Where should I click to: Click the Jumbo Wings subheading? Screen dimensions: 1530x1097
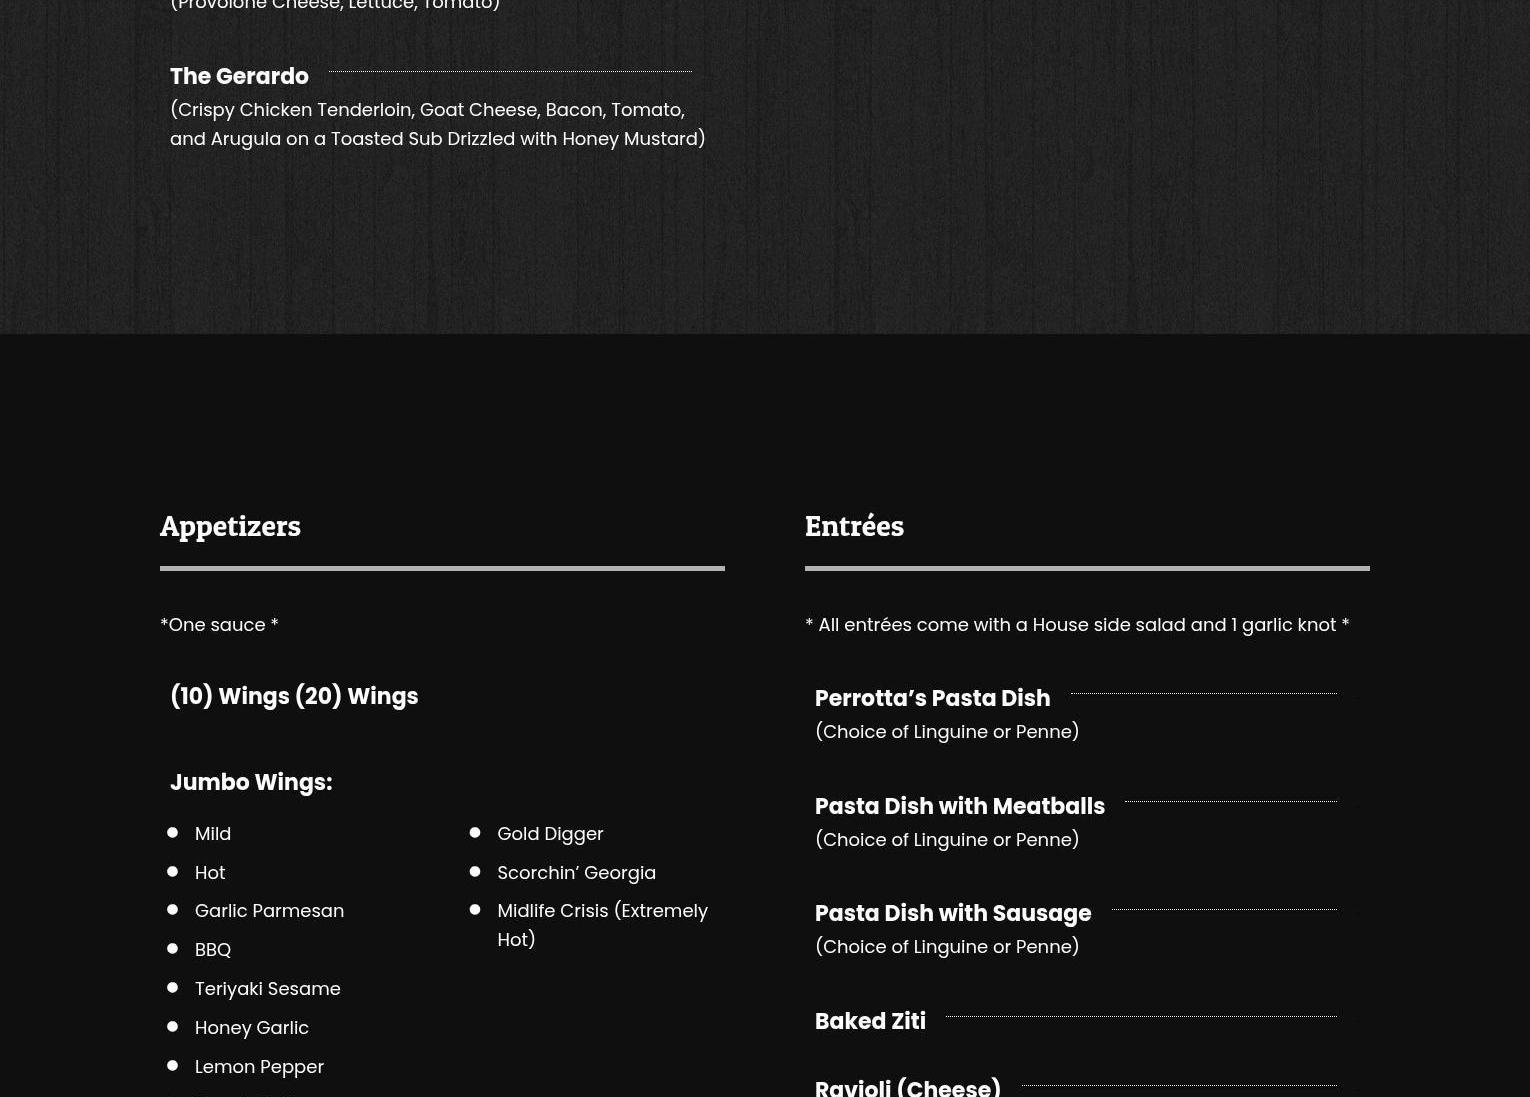pos(251,782)
